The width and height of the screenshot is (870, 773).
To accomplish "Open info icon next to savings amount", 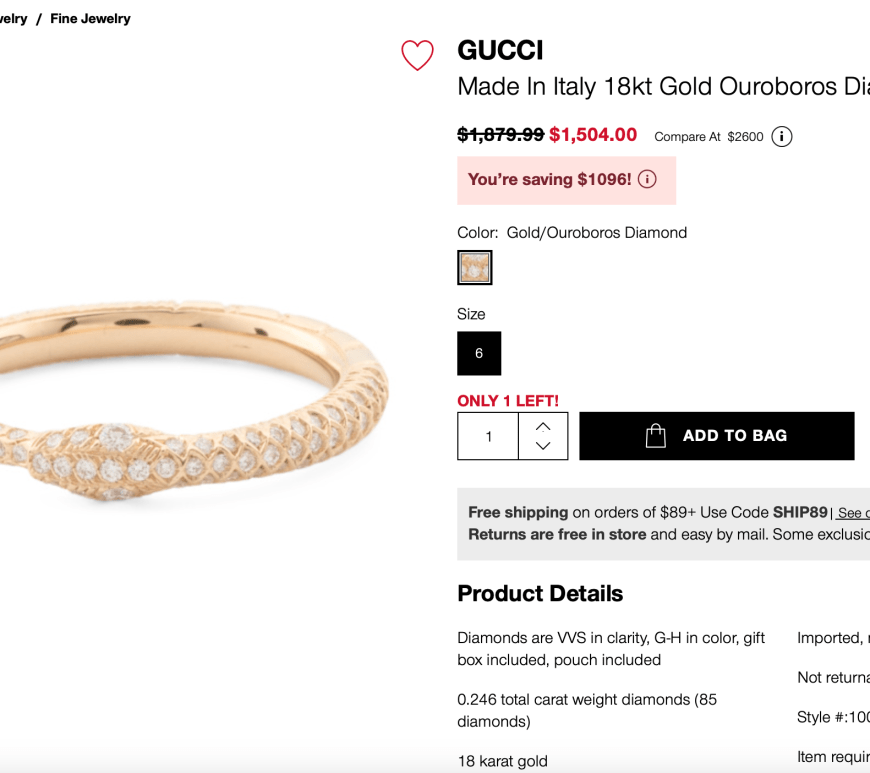I will click(x=647, y=180).
